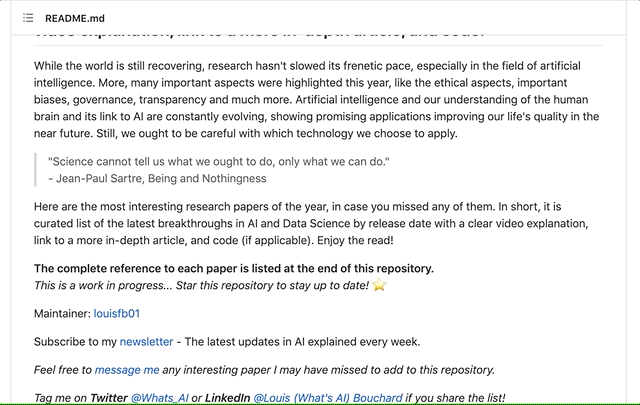This screenshot has width=640, height=405.
Task: Click the bold word 'Twitter'
Action: point(109,397)
